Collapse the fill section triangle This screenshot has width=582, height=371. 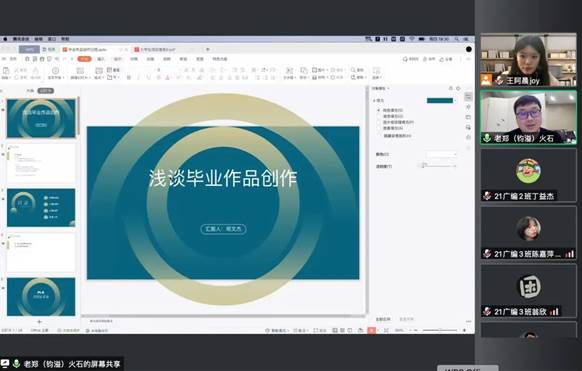pos(374,101)
